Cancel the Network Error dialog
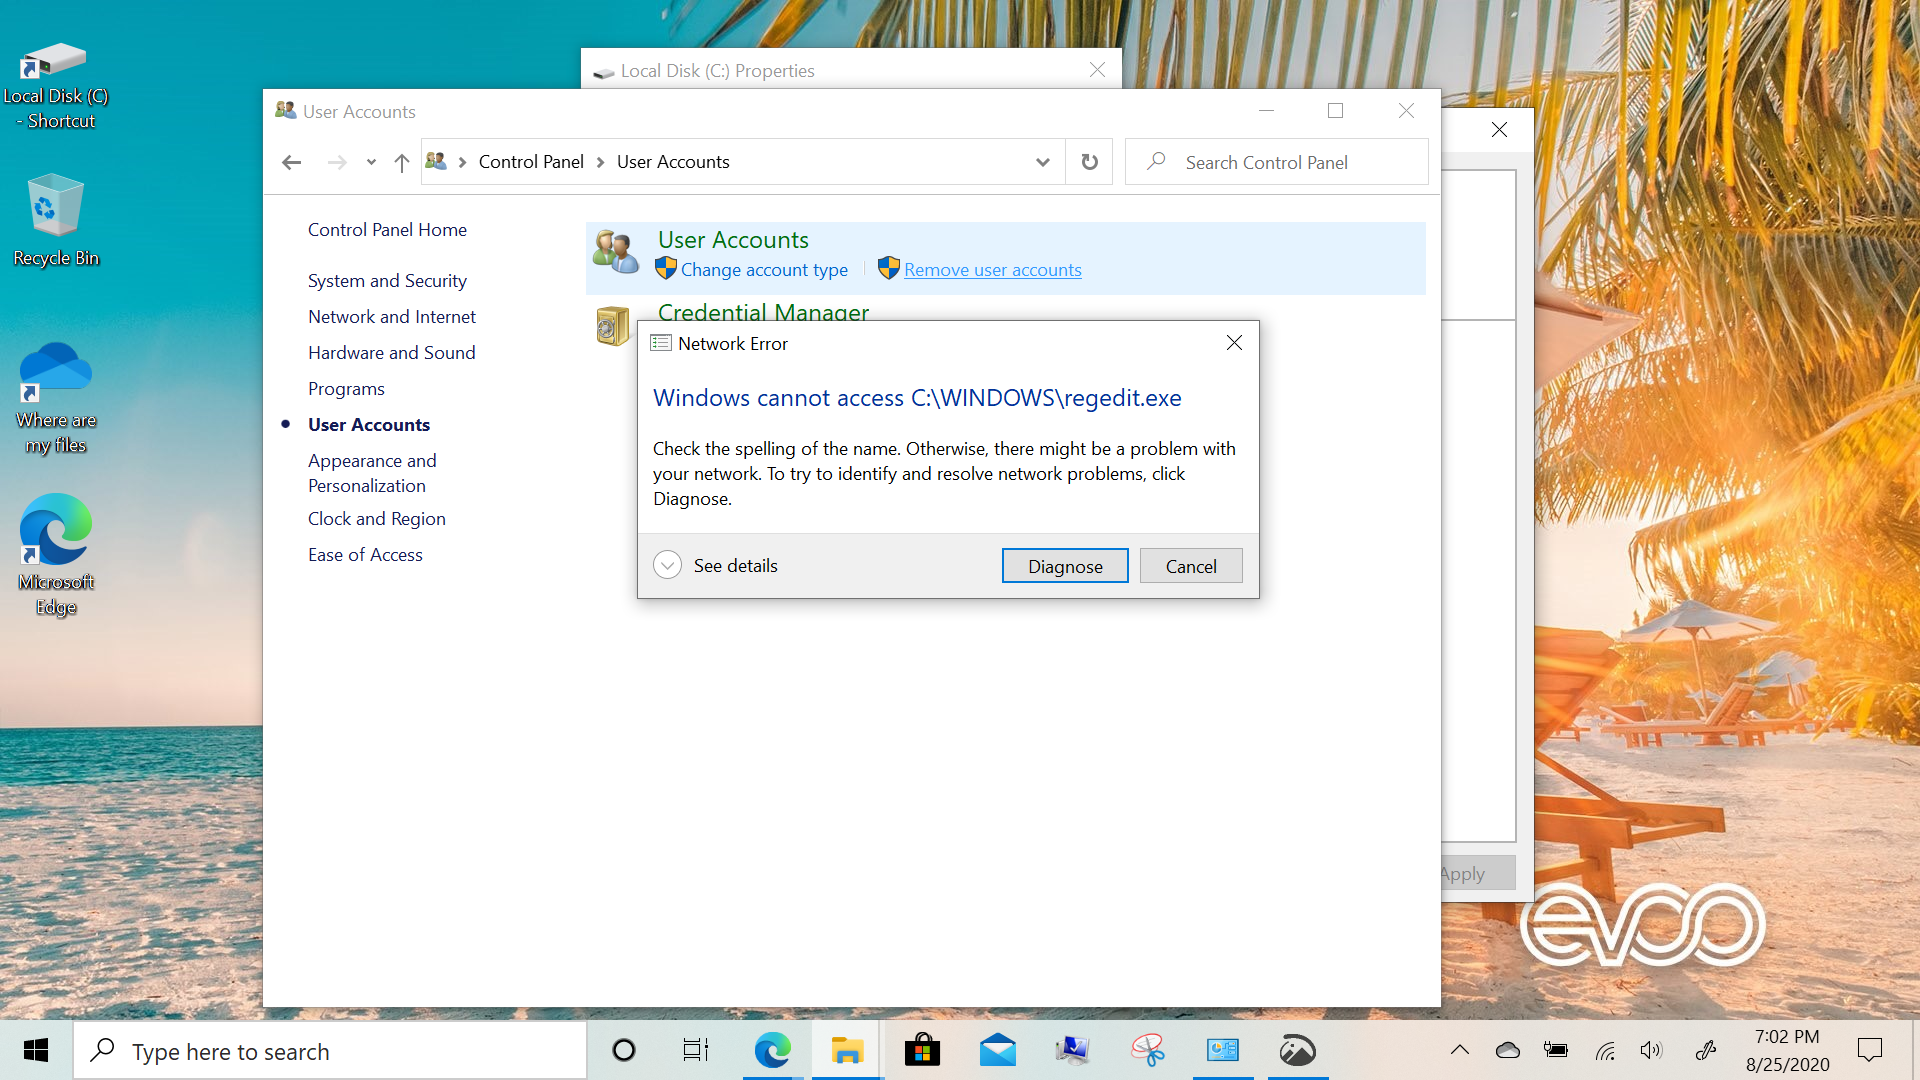 pyautogui.click(x=1191, y=566)
